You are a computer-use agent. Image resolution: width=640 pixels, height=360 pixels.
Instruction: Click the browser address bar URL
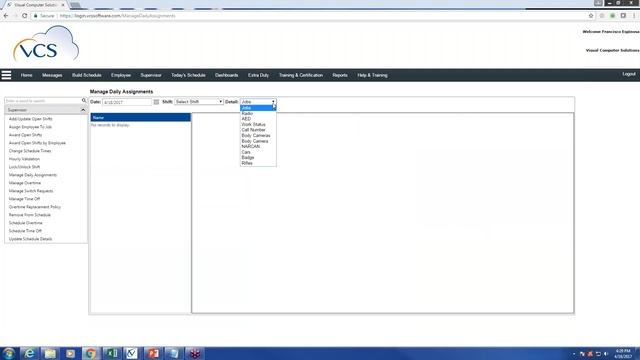[x=118, y=16]
